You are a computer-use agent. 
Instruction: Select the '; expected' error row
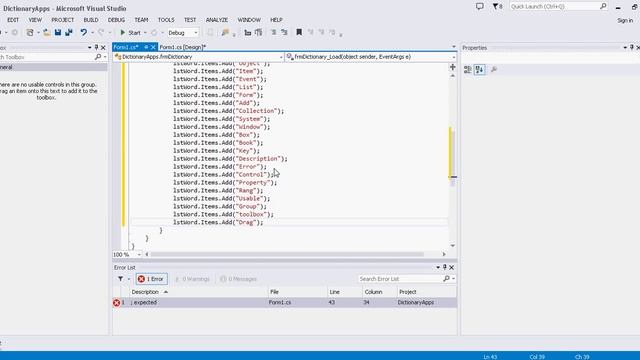(x=284, y=302)
